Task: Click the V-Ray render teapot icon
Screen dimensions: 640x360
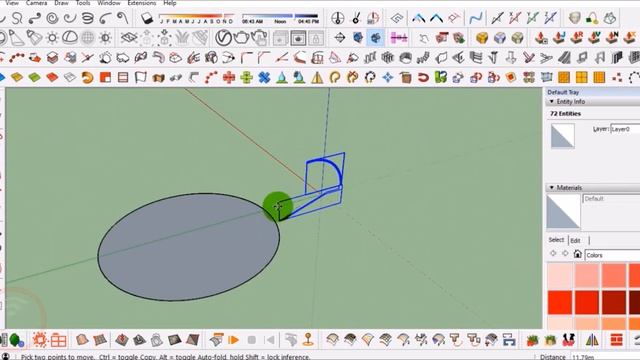Action: [241, 38]
